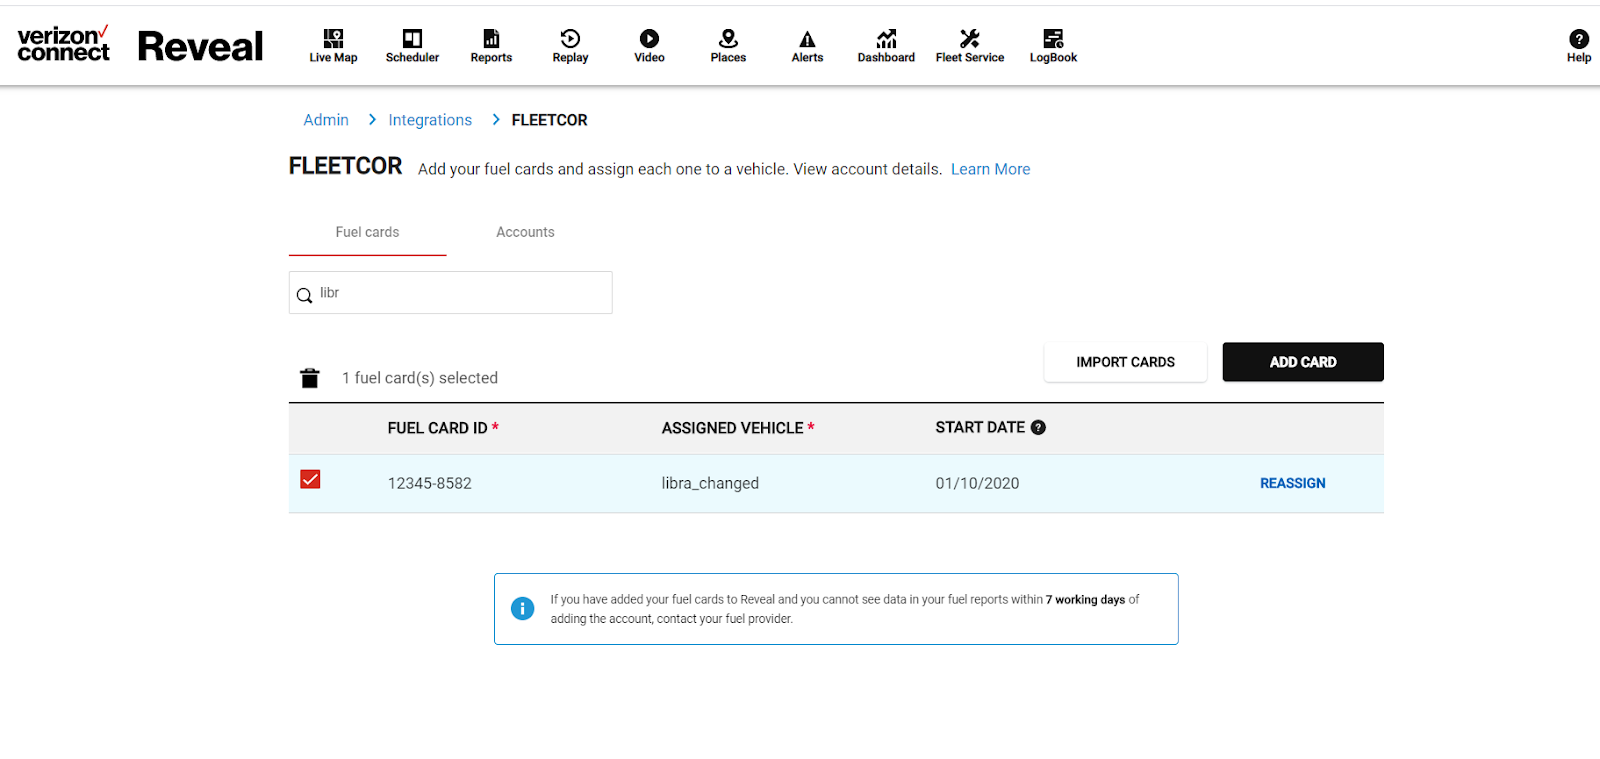Switch to the Accounts tab
The width and height of the screenshot is (1600, 759).
click(x=525, y=232)
